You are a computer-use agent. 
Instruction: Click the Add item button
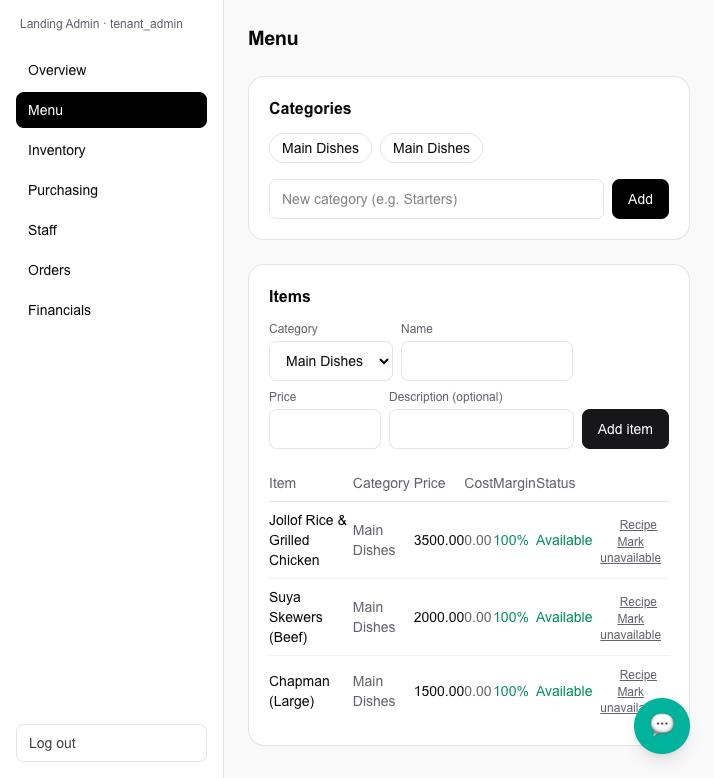pyautogui.click(x=625, y=429)
